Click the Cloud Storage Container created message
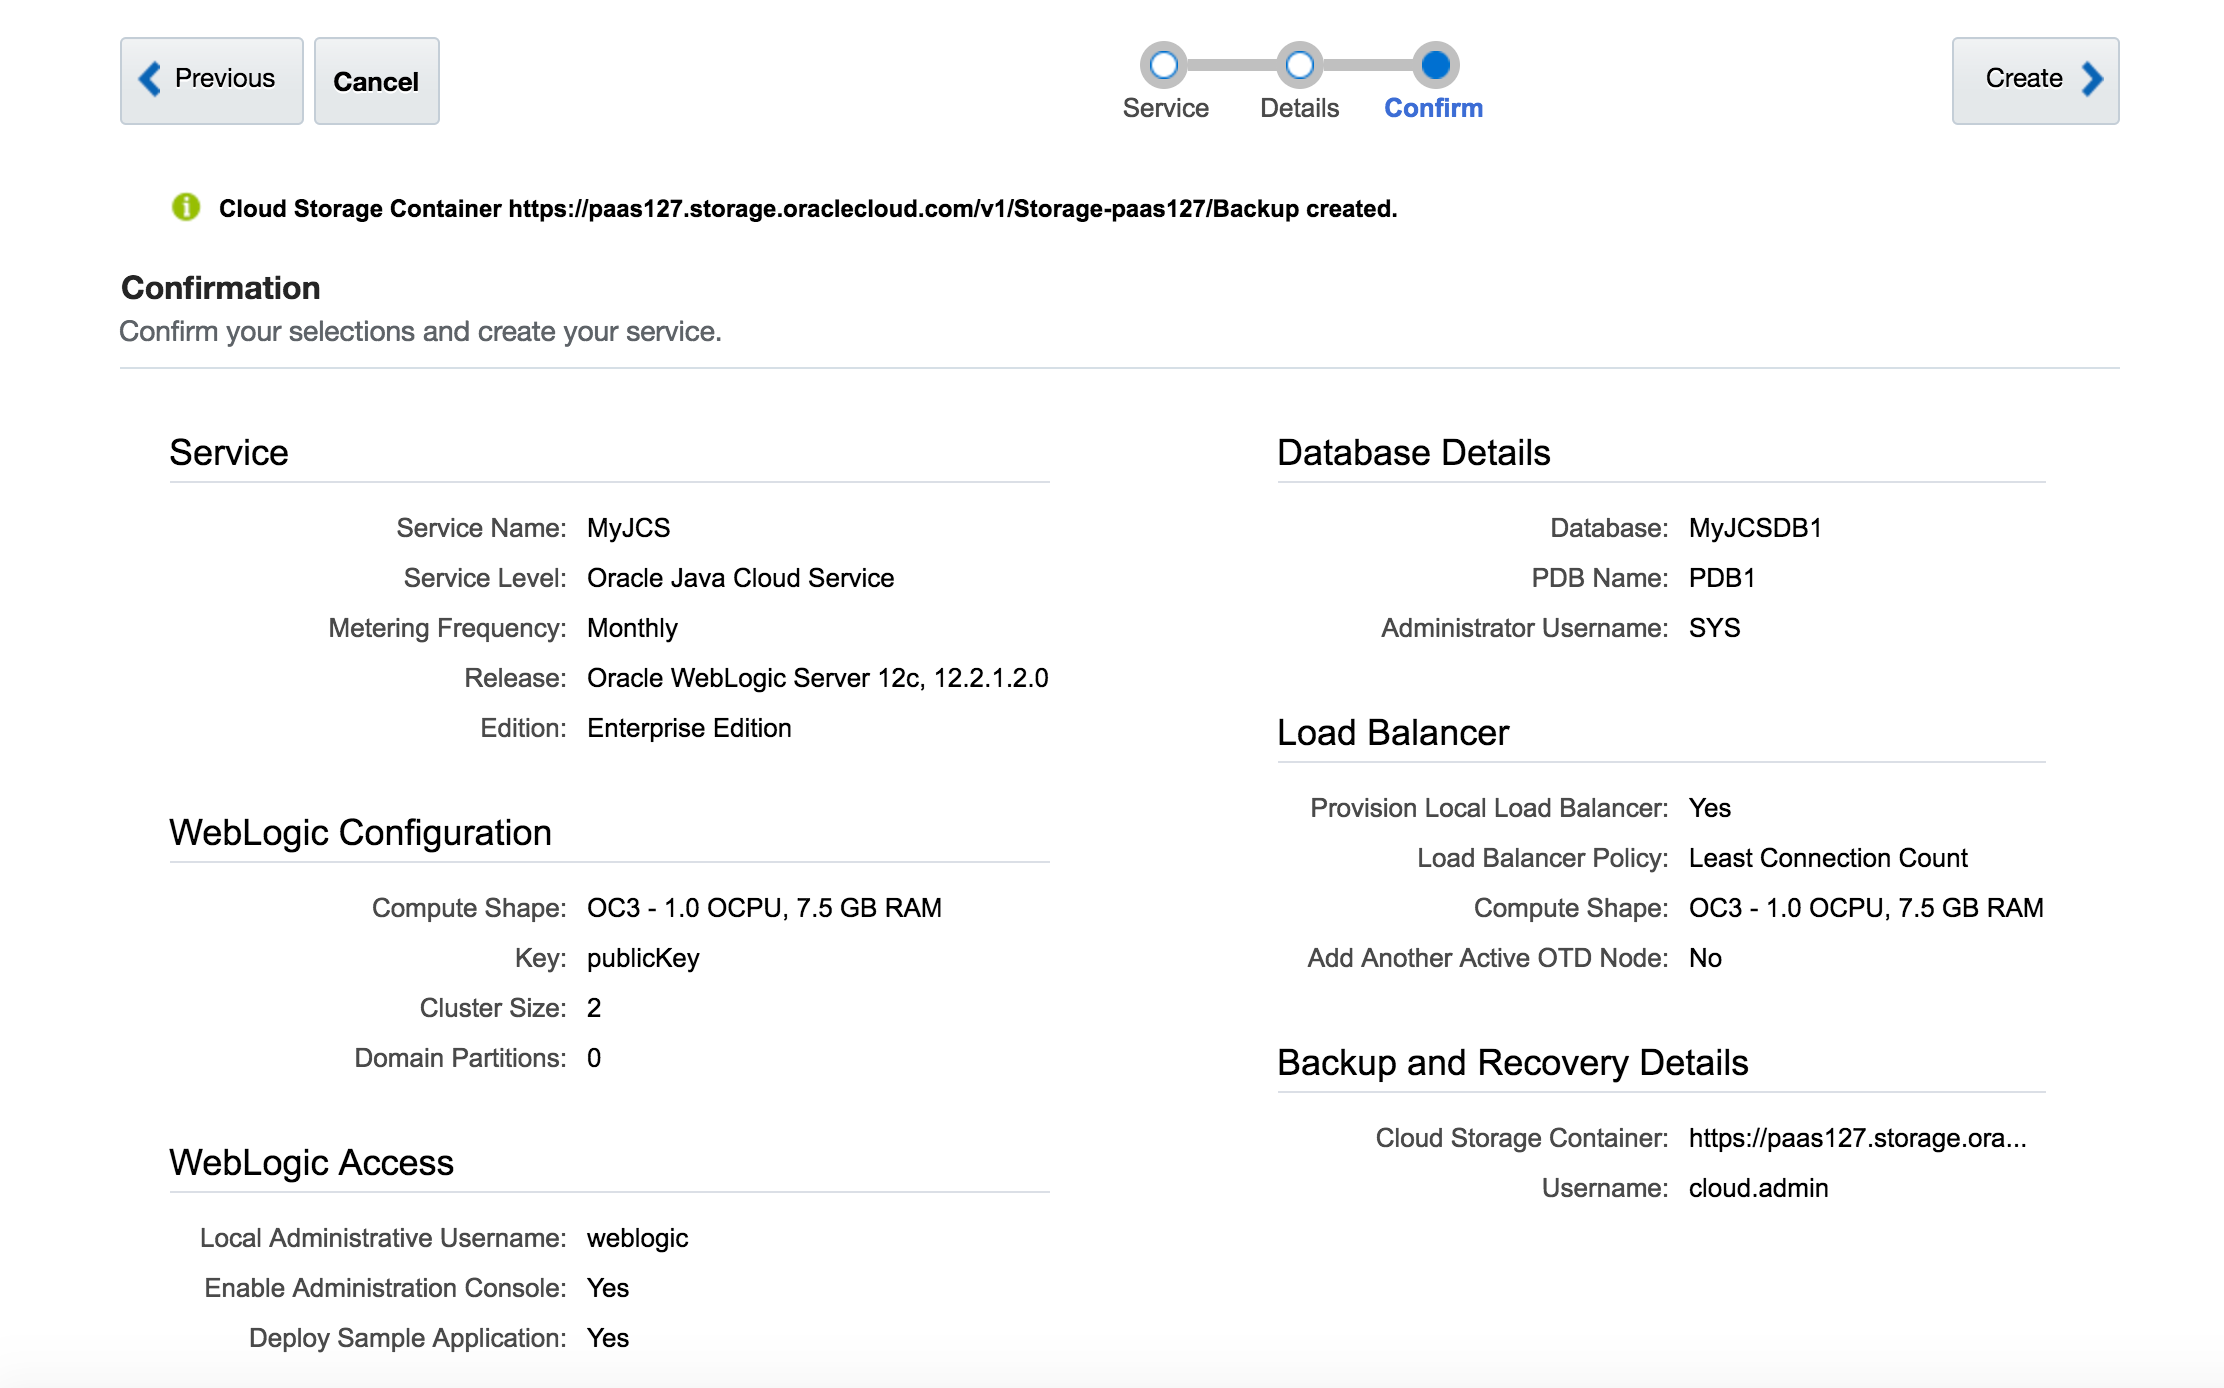Viewport: 2224px width, 1388px height. (x=807, y=209)
